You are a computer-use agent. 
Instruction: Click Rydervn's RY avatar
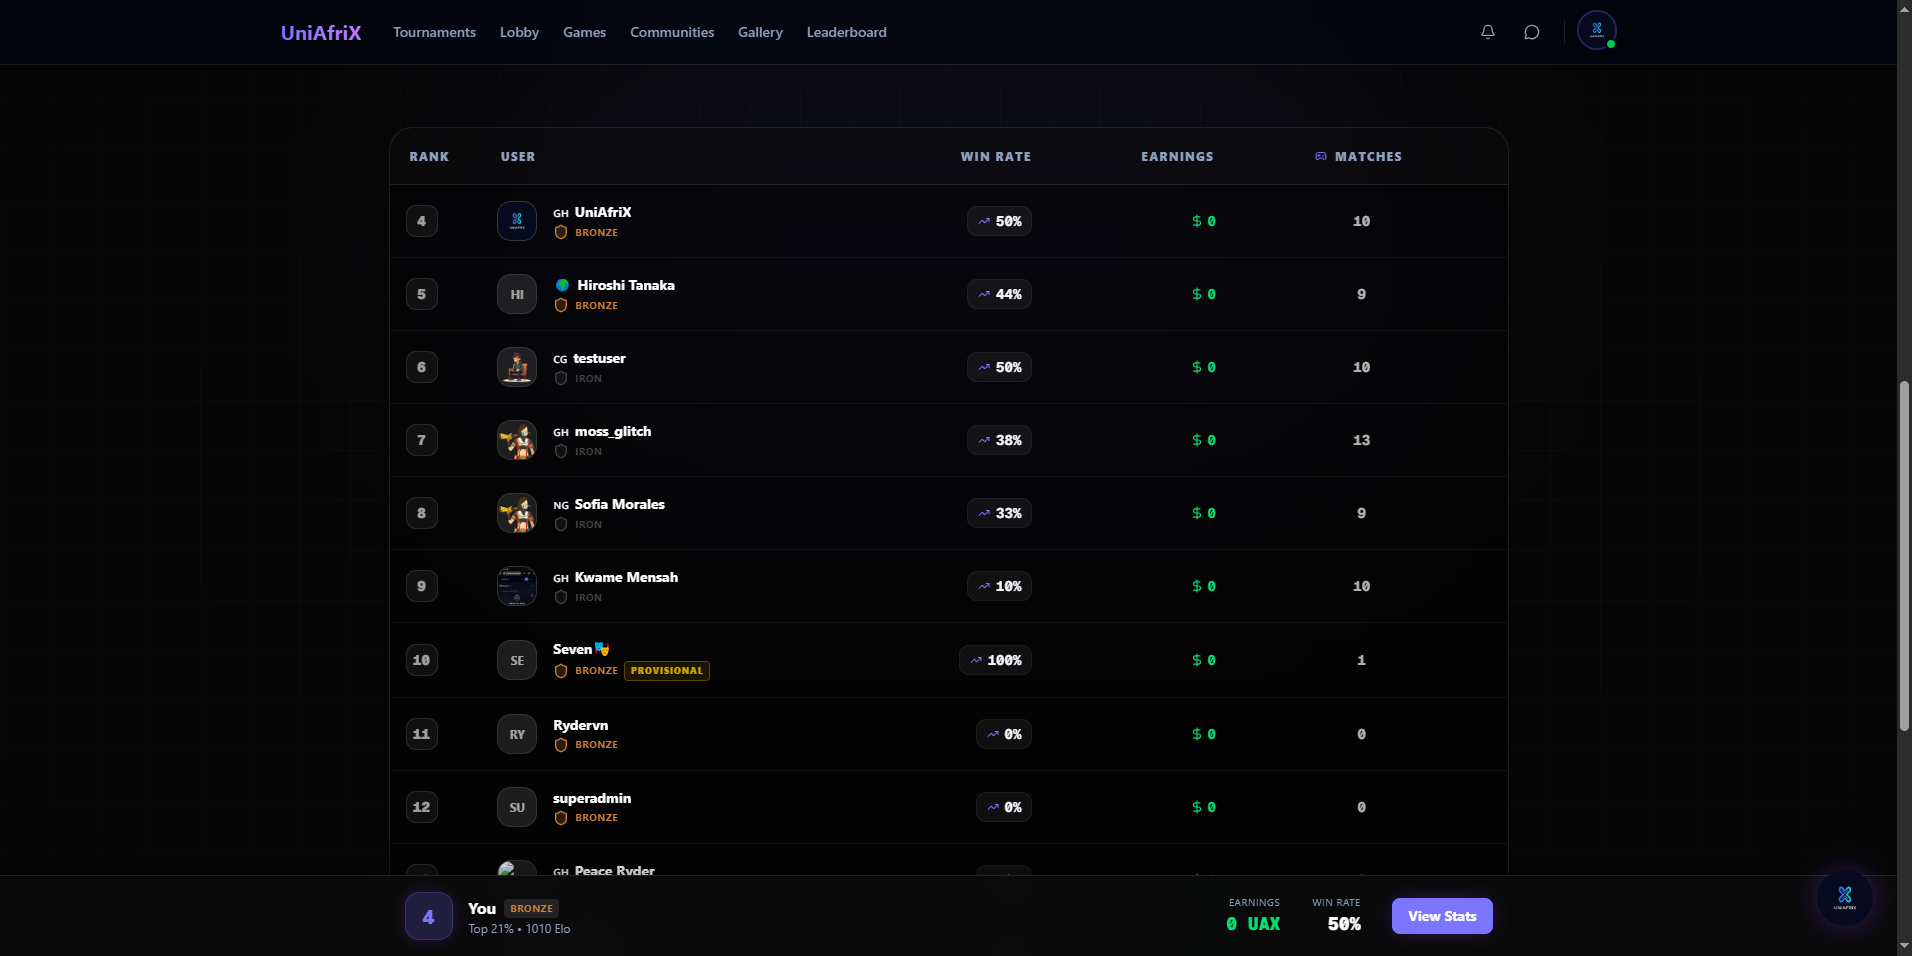[x=517, y=734]
